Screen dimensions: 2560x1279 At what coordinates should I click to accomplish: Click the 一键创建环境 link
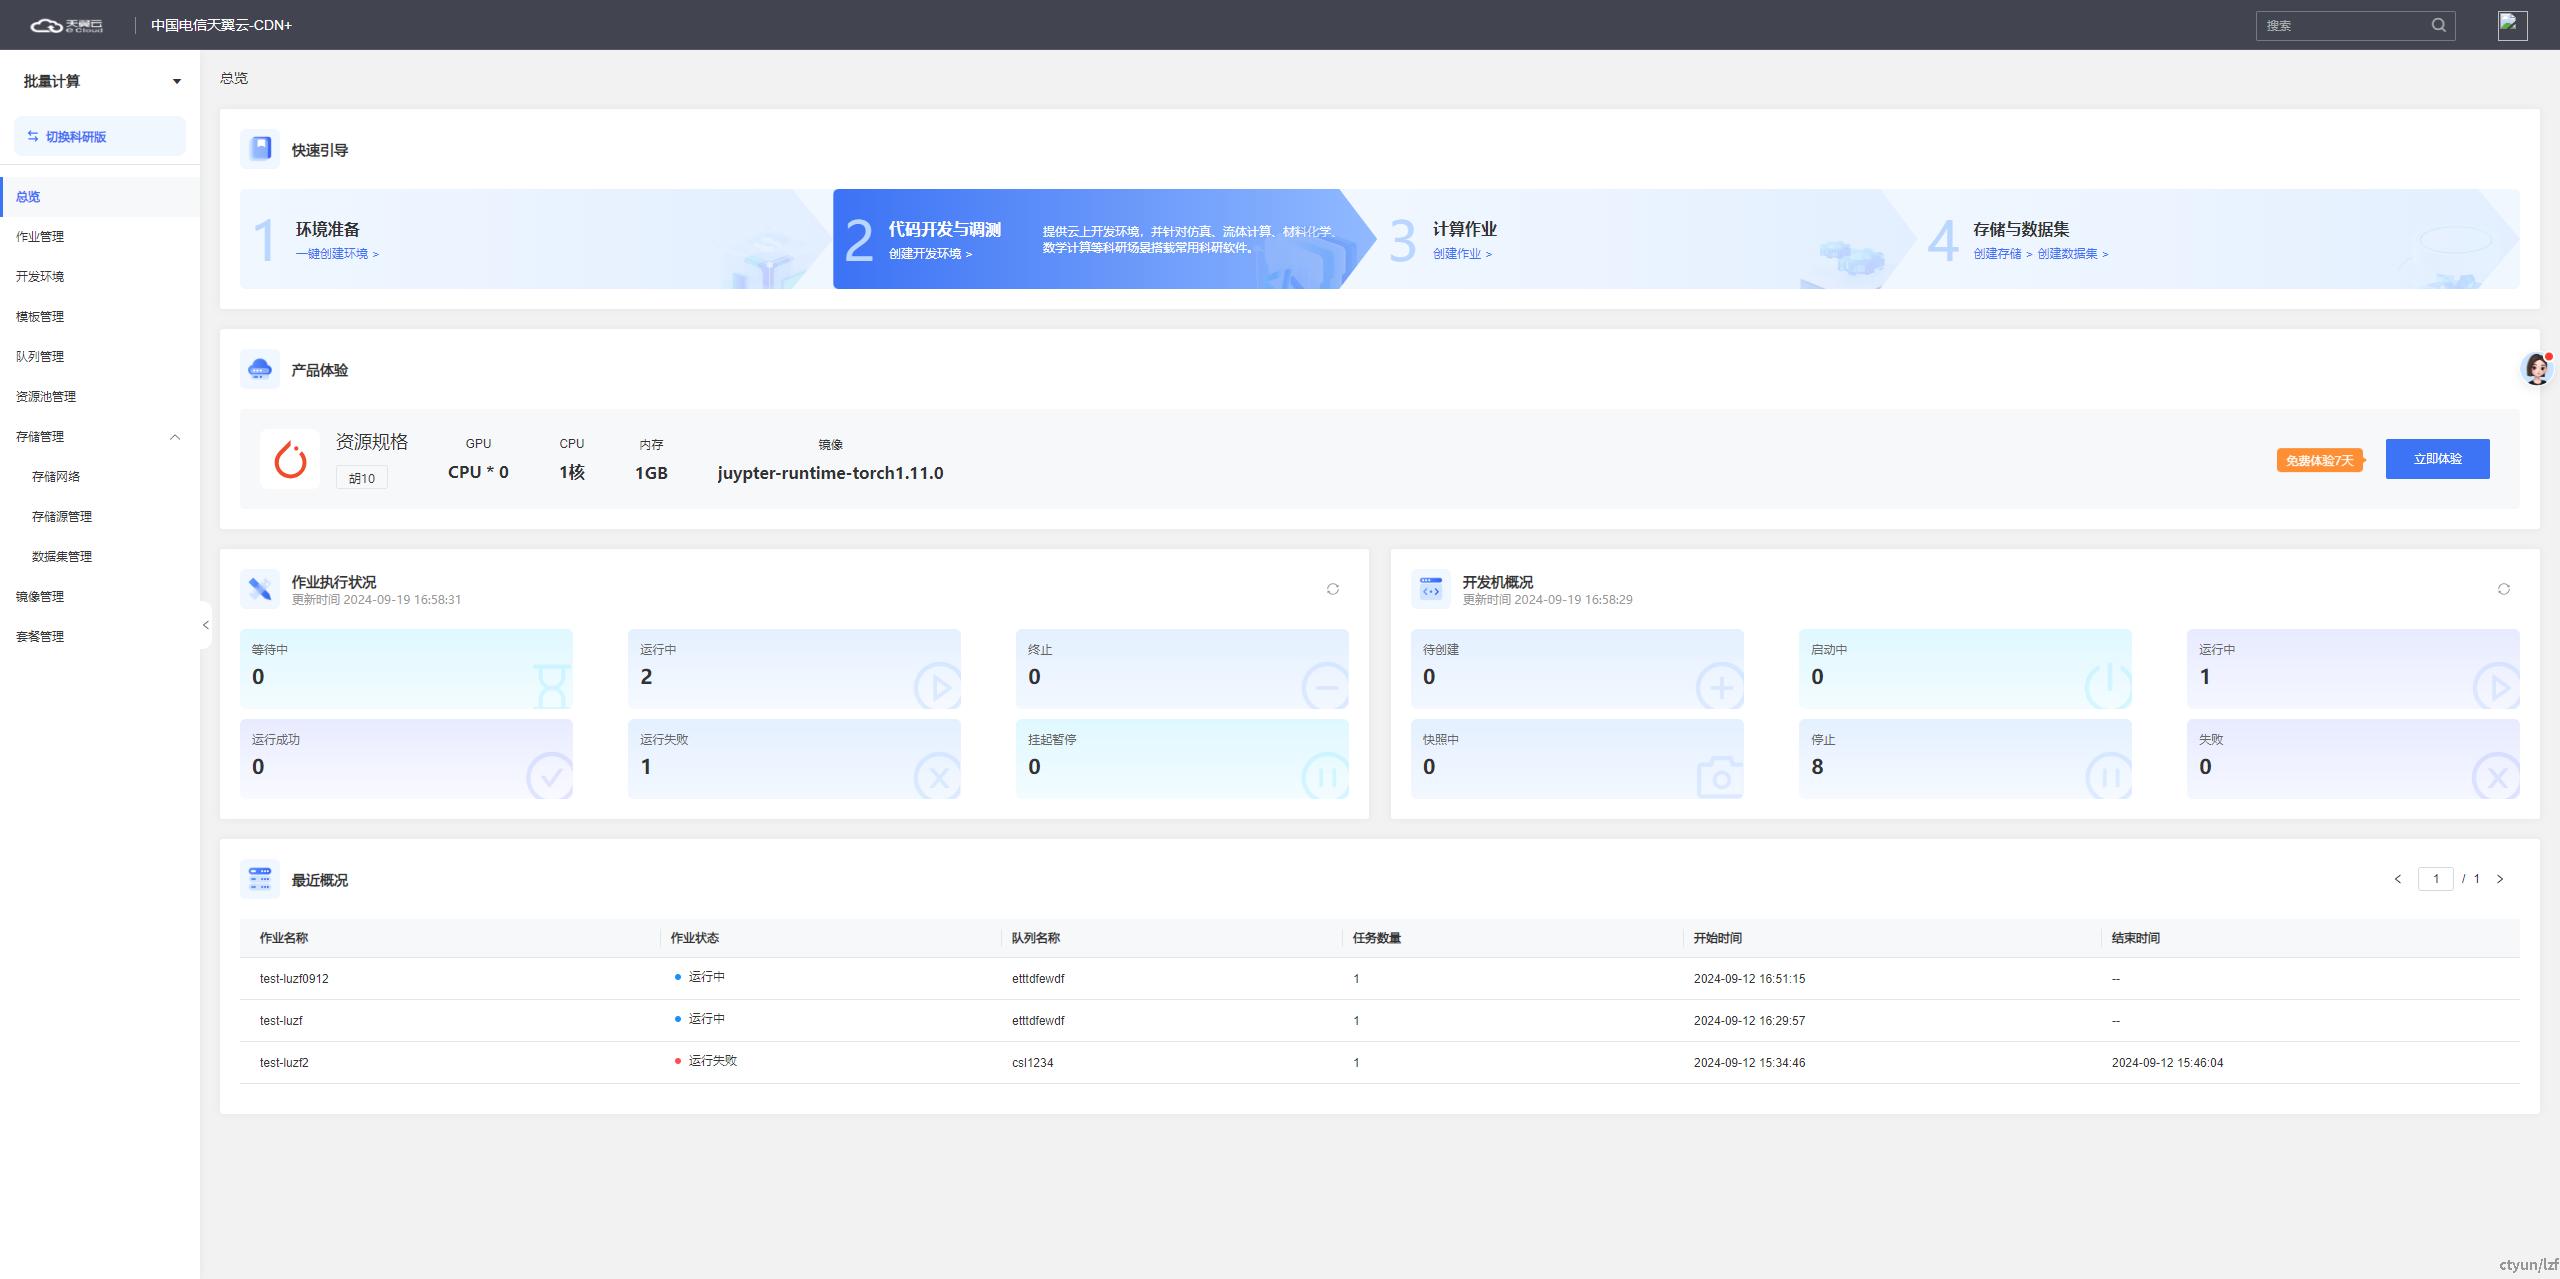click(337, 254)
